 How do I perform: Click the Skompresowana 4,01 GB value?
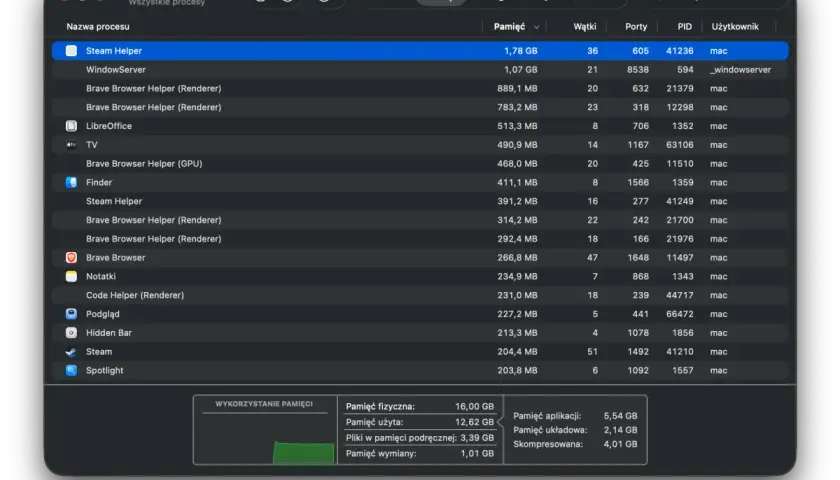point(620,444)
